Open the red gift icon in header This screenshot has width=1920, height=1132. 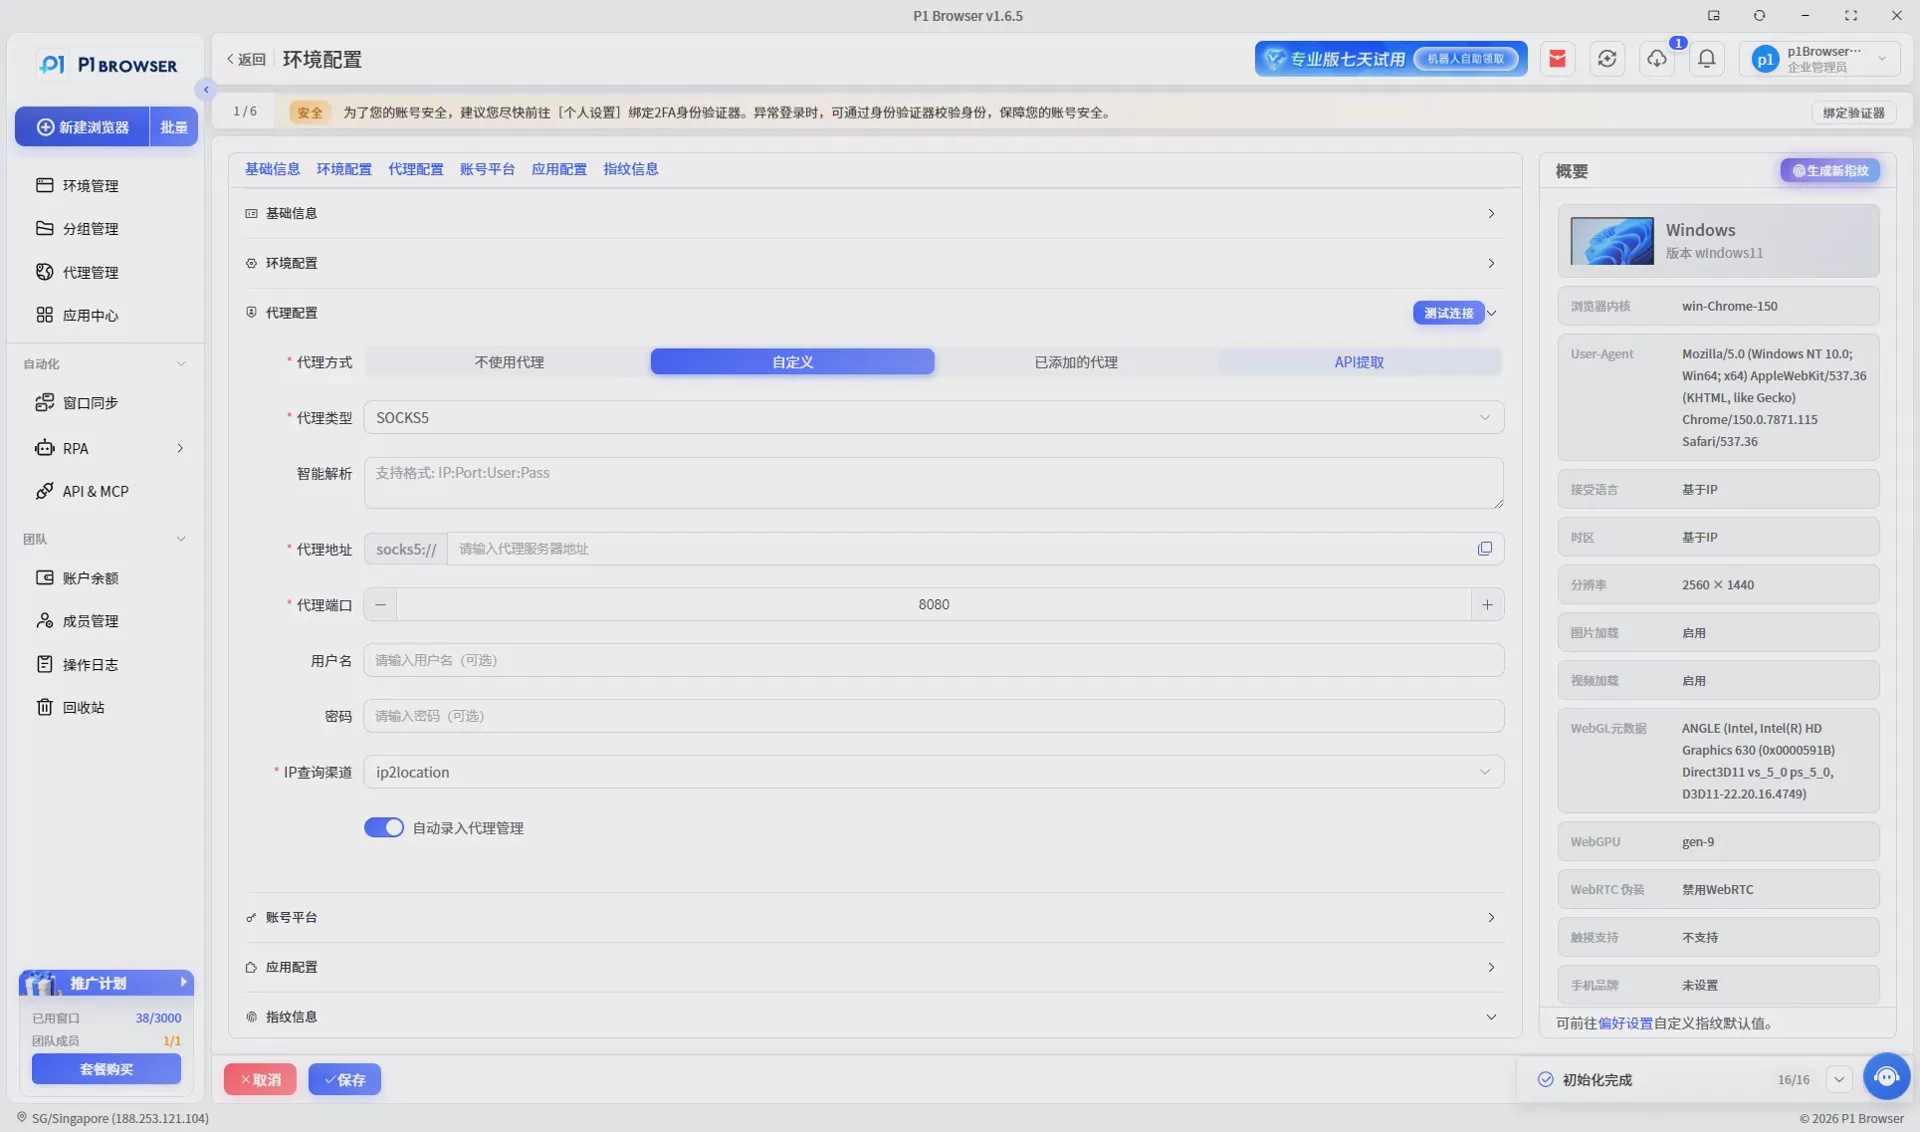point(1557,59)
